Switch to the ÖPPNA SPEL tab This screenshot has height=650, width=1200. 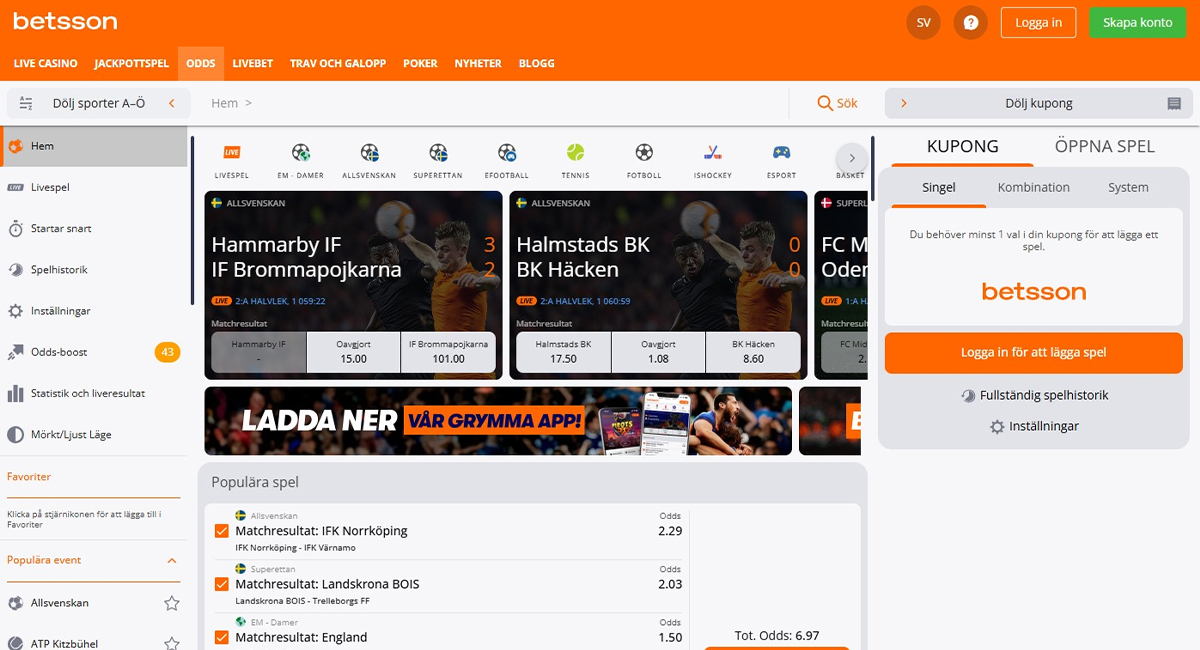click(x=1104, y=147)
